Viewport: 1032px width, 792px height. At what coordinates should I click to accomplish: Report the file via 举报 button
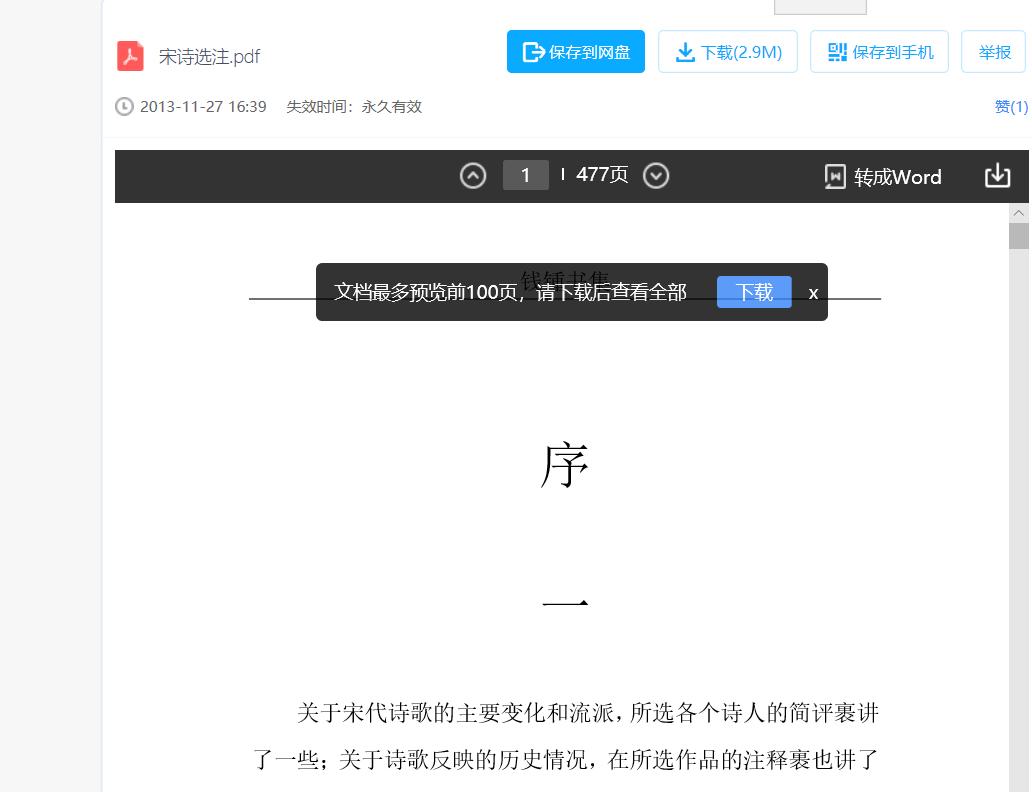pyautogui.click(x=994, y=51)
